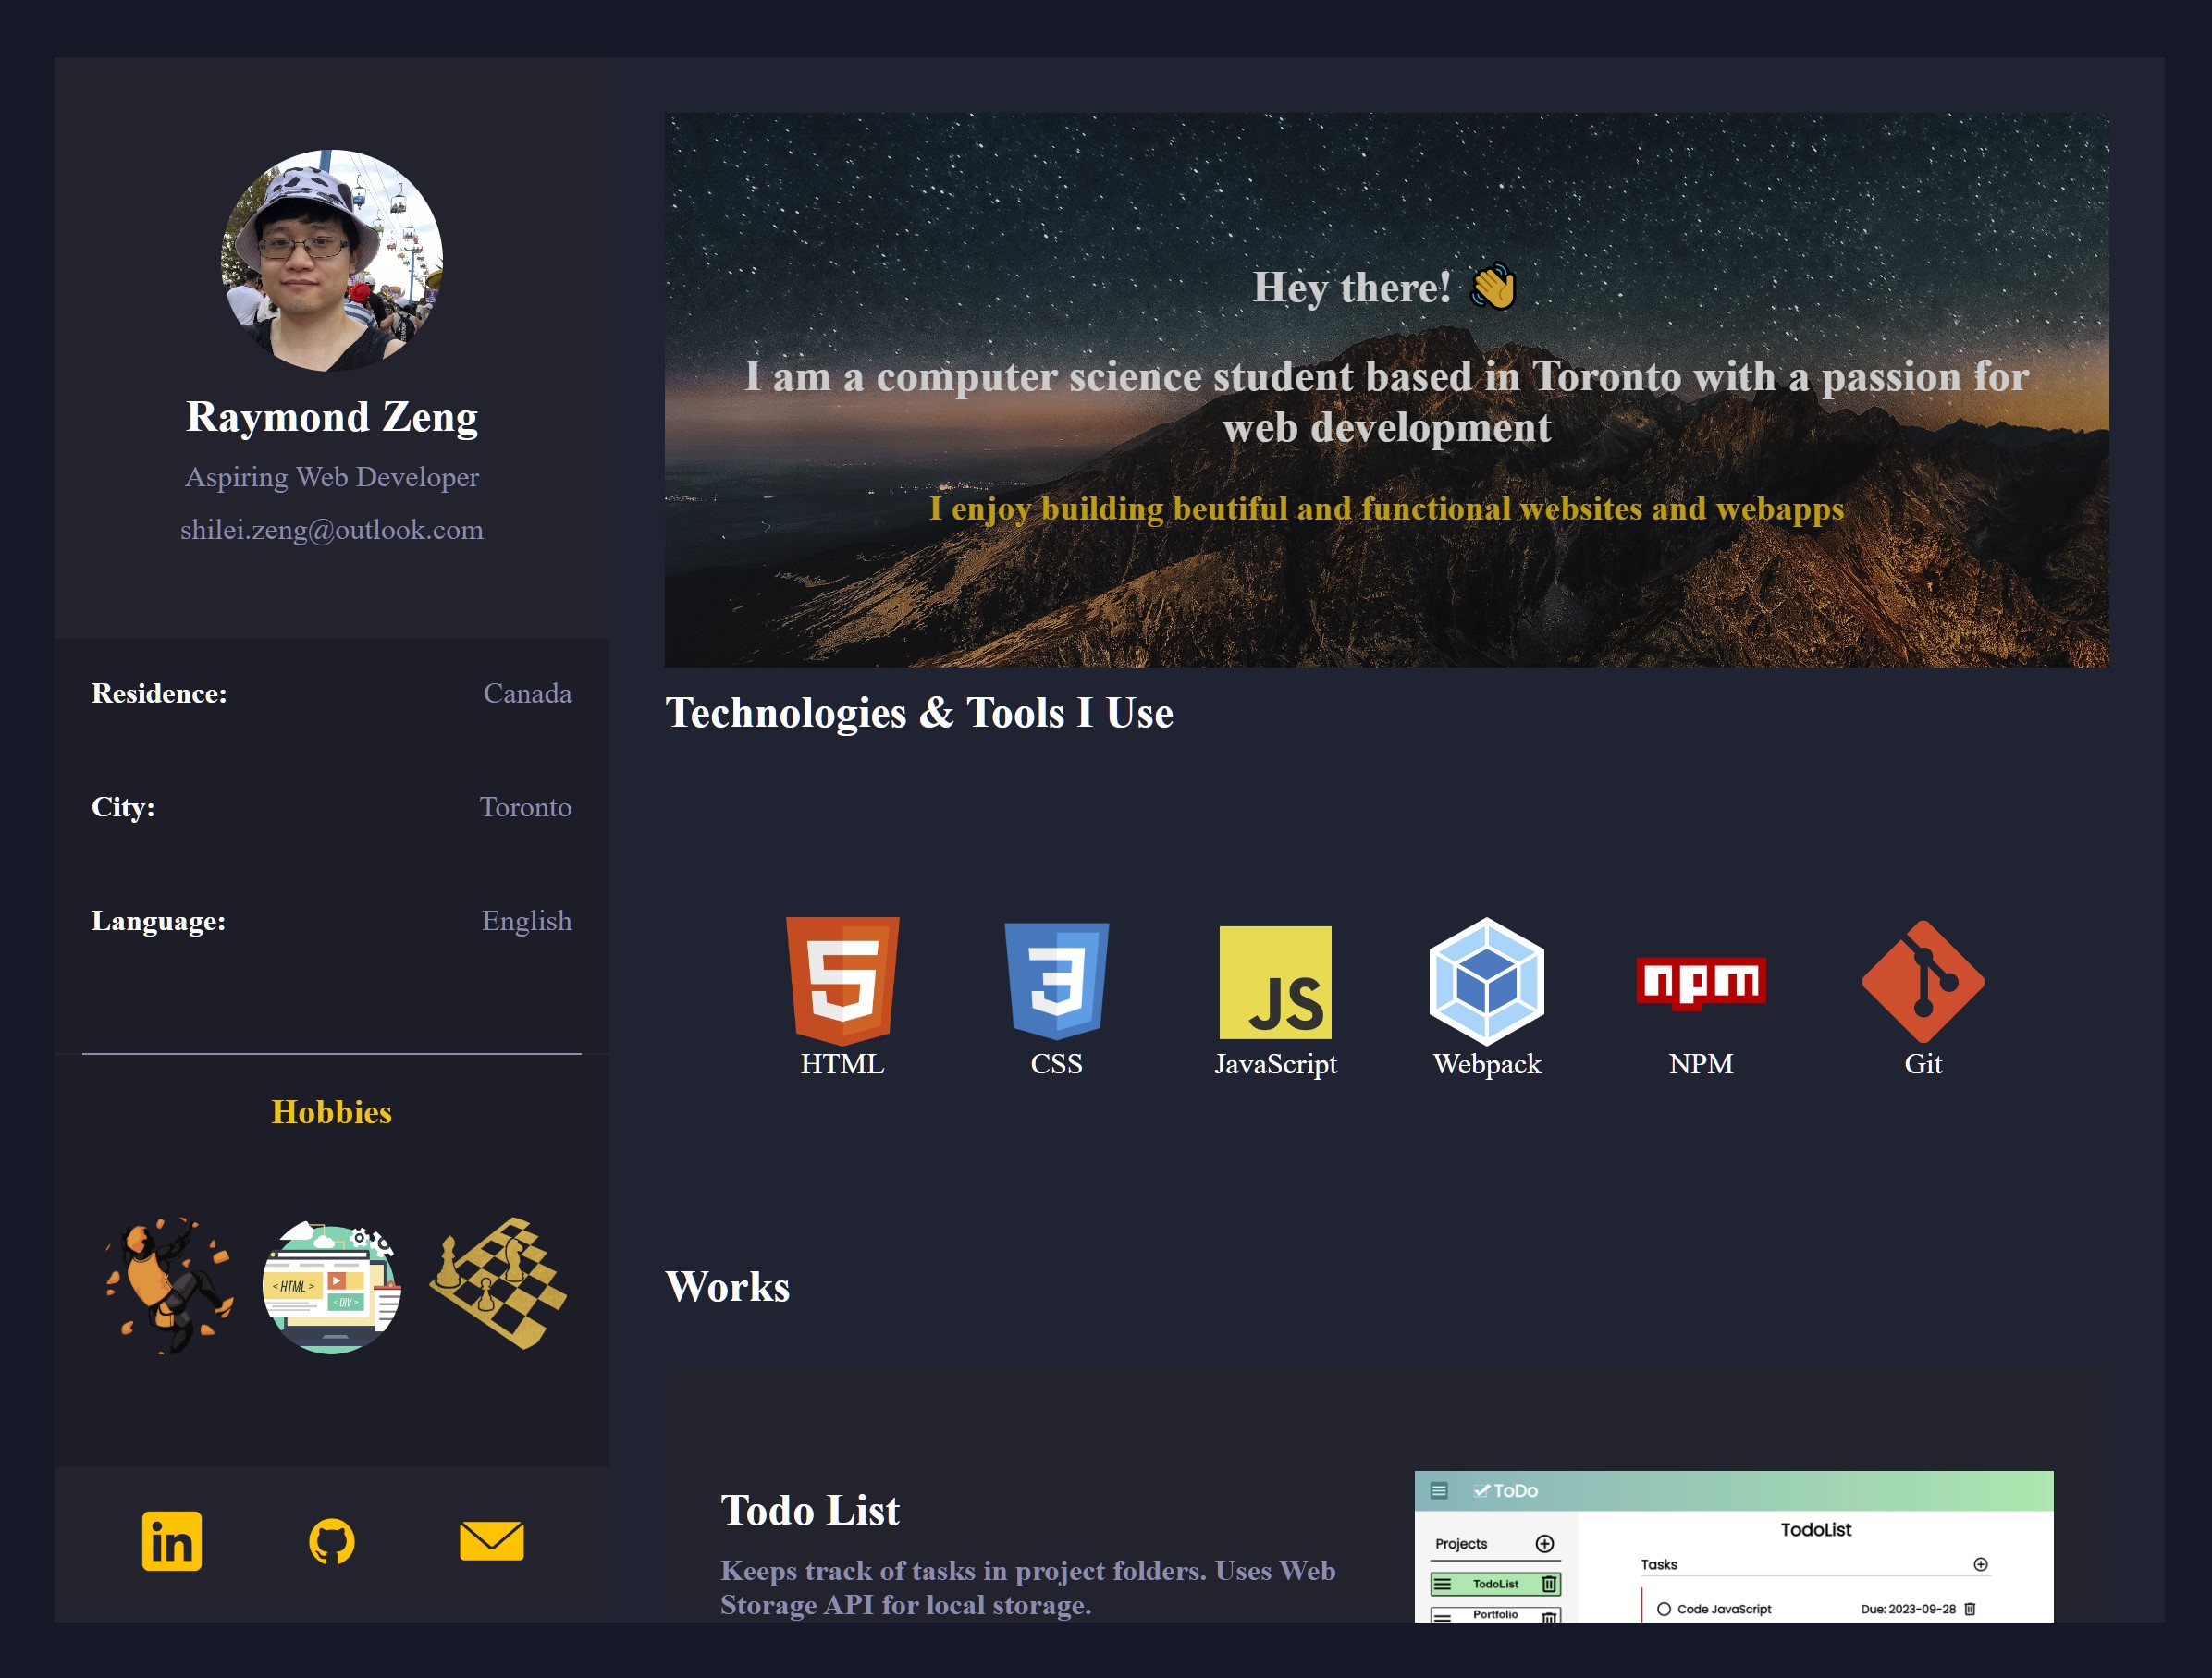Click the red npm logo
Viewport: 2212px width, 1678px height.
pyautogui.click(x=1701, y=982)
